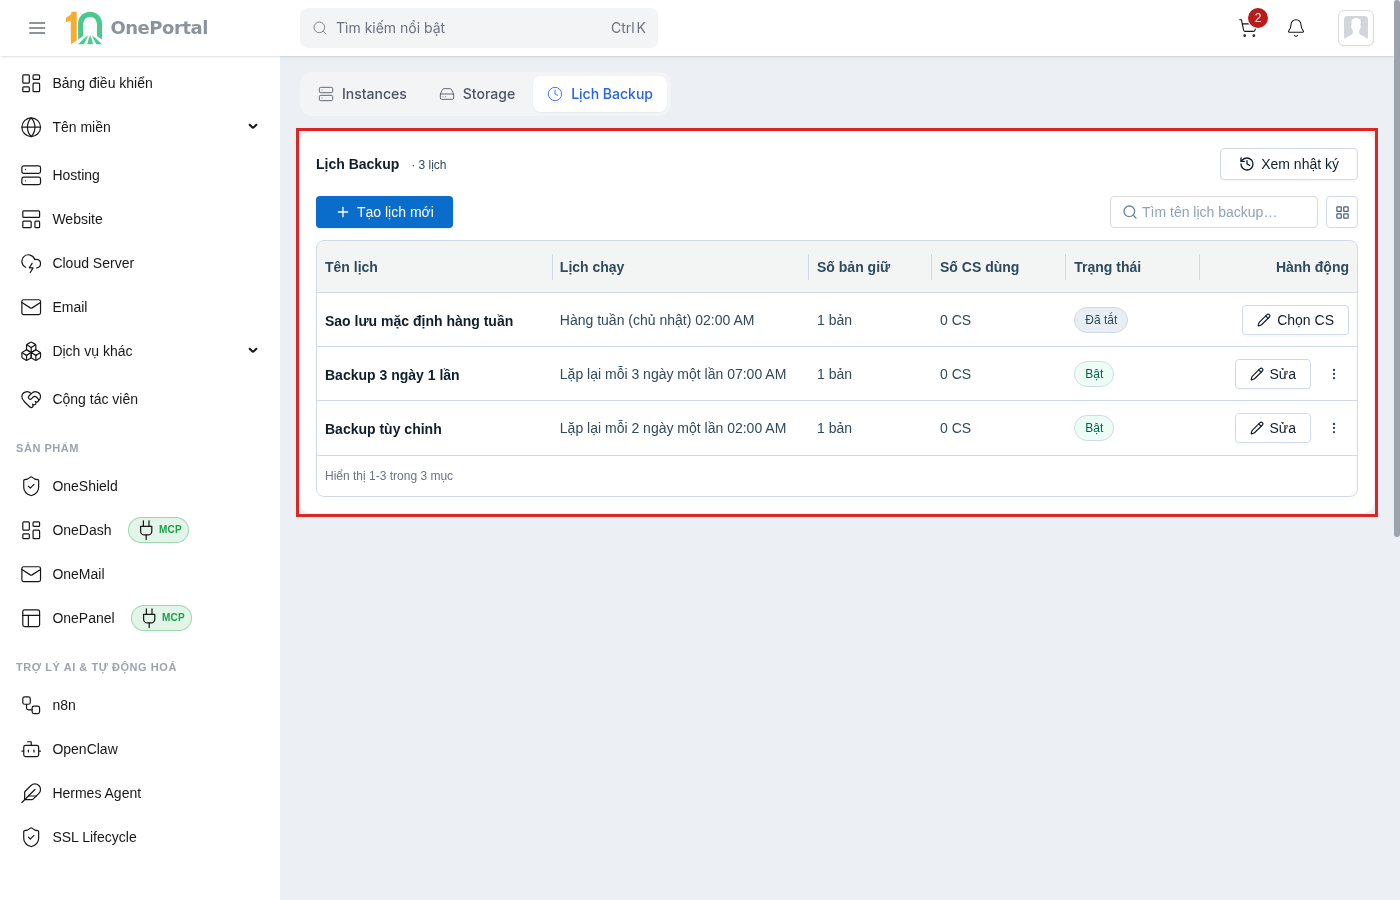Click the Bật status of Backup 3 ngày 1 lần
Viewport: 1400px width, 900px height.
point(1094,374)
